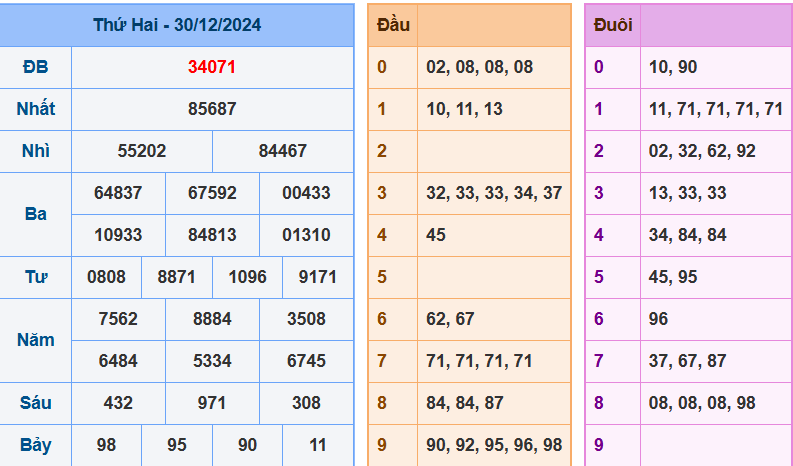The width and height of the screenshot is (793, 466).
Task: Click the Năm prize number 5334
Action: point(212,361)
